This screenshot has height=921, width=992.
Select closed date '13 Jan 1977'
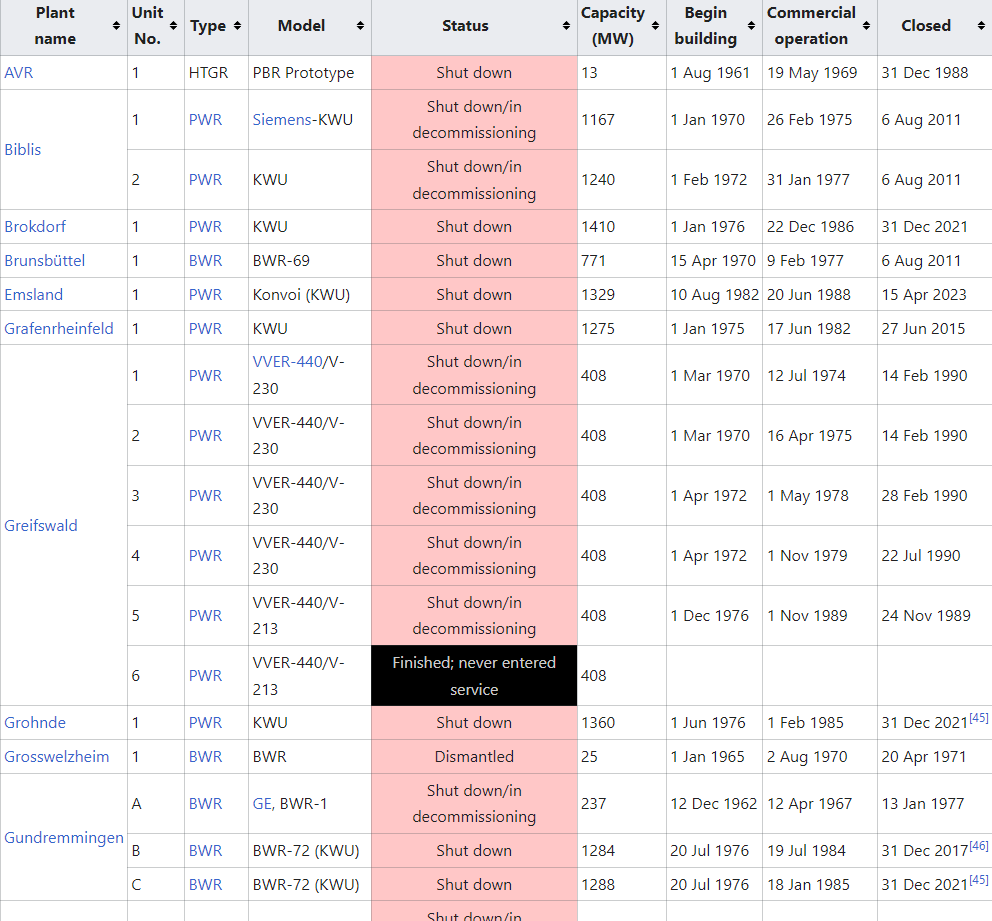coord(922,804)
